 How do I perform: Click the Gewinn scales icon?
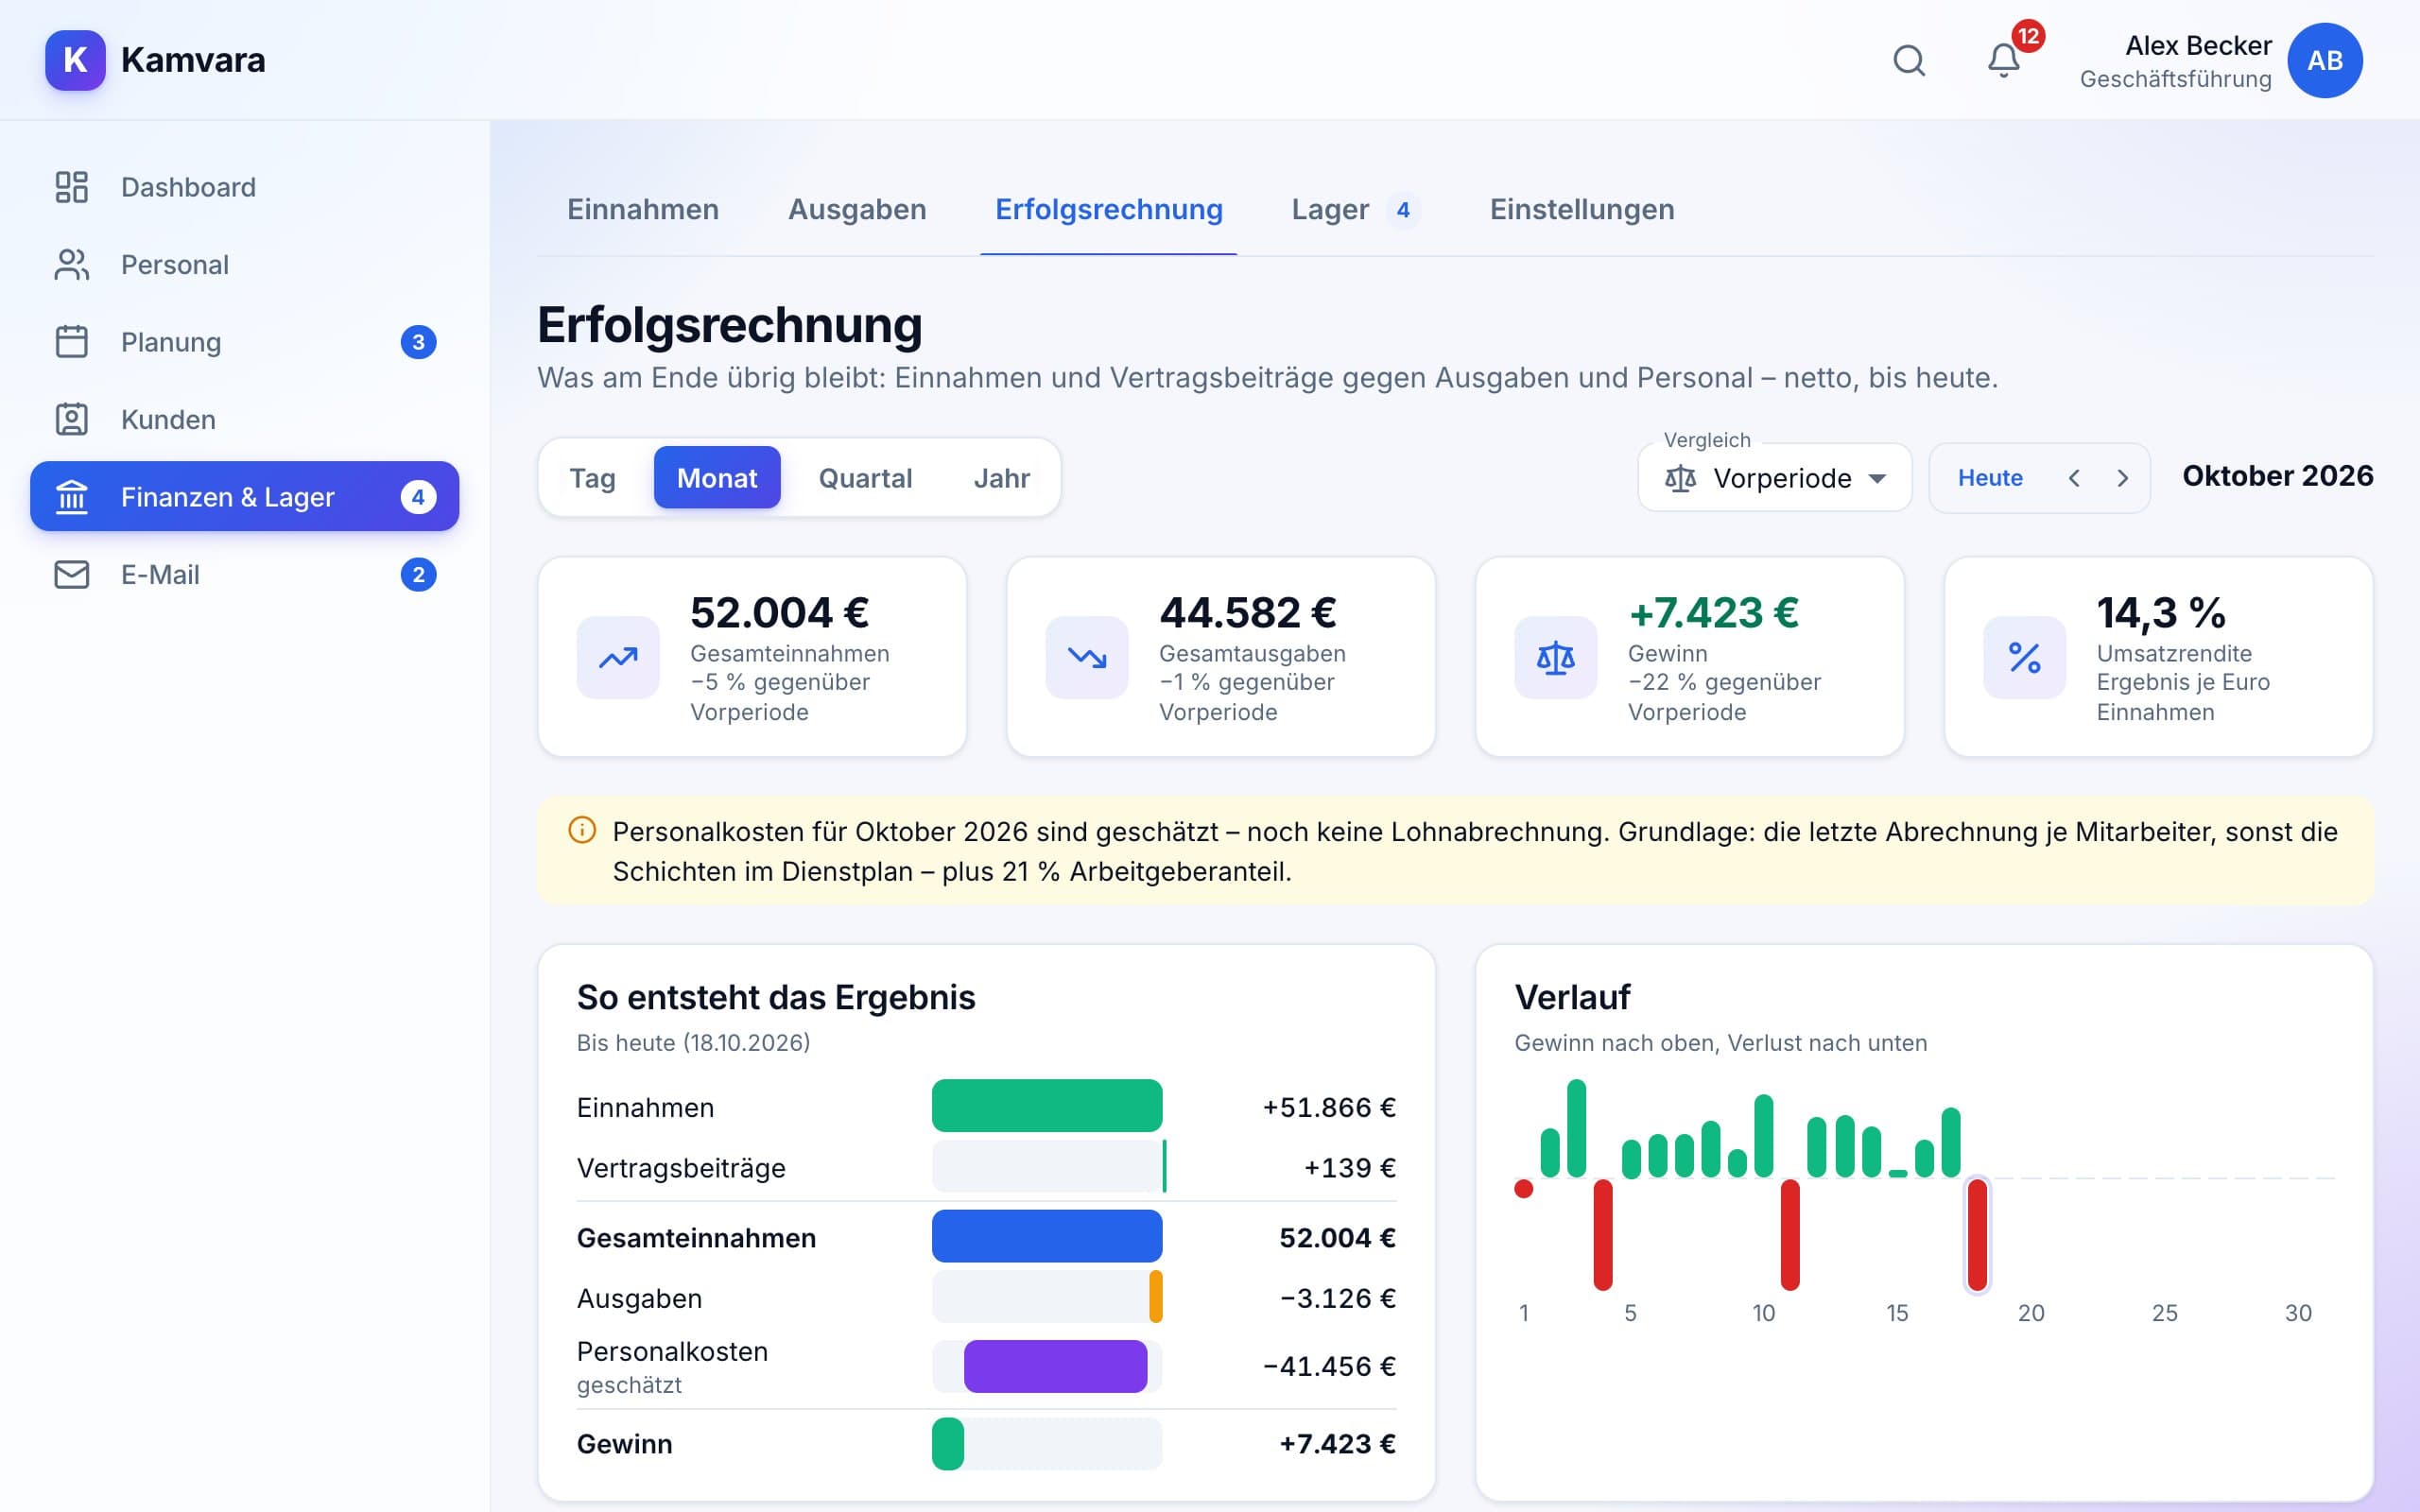(1556, 657)
